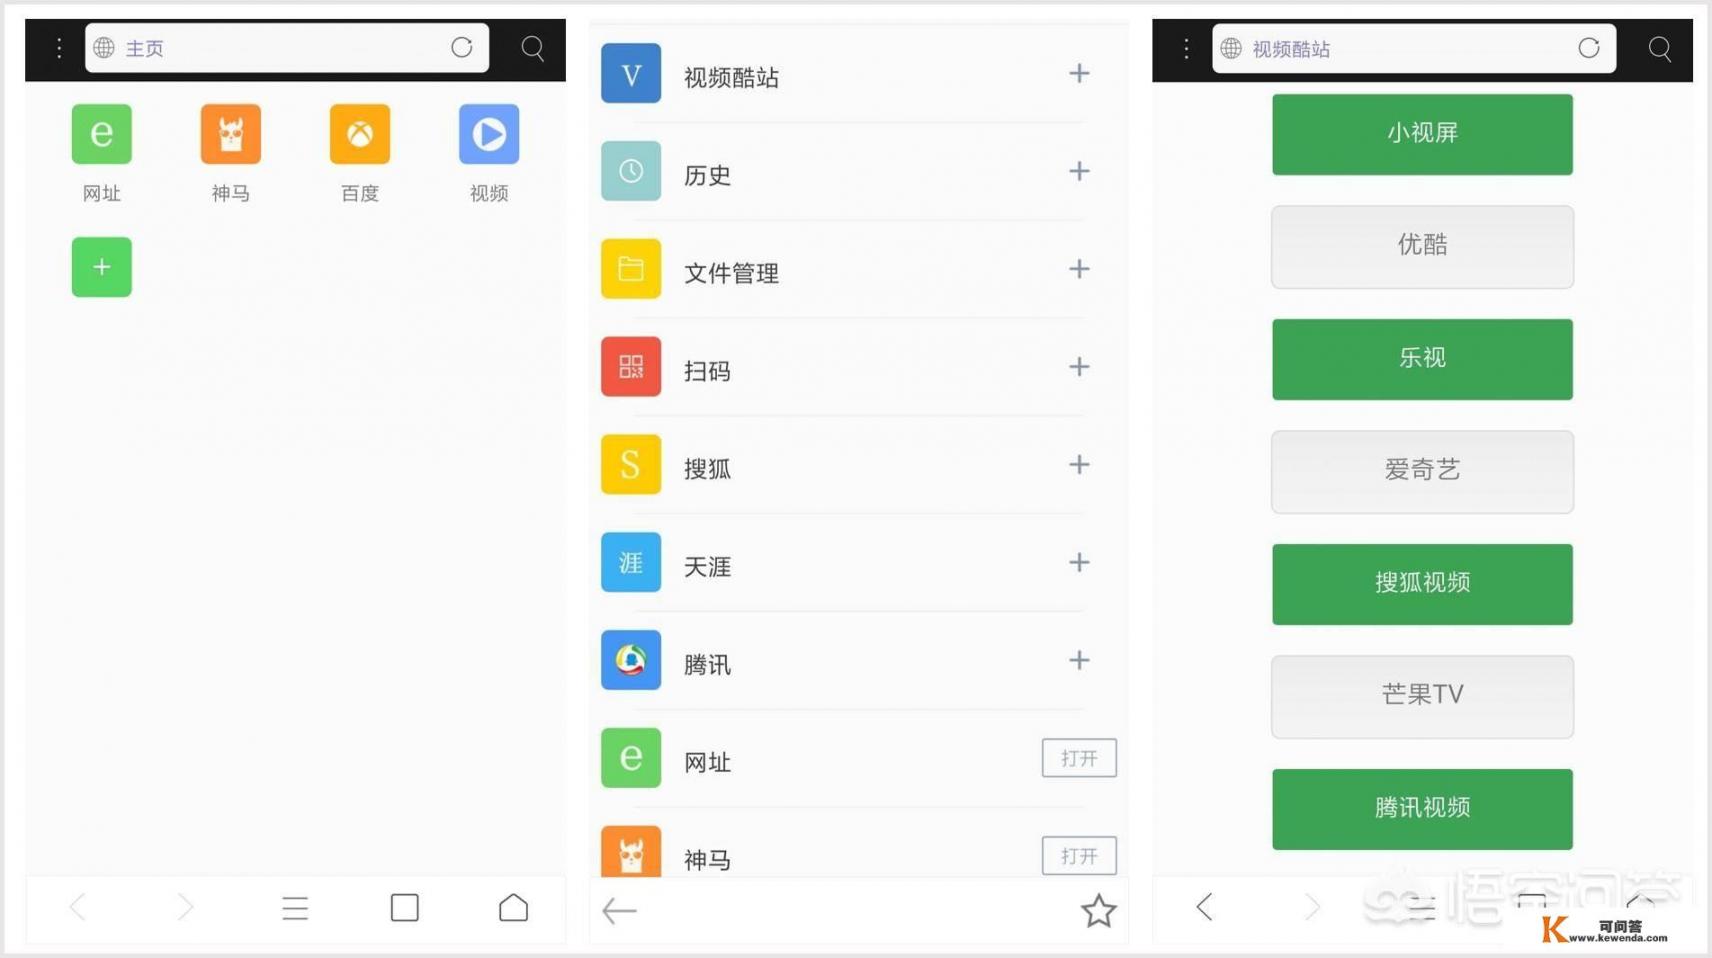
Task: Tap the 视频酷站 V icon in list
Action: tap(631, 73)
